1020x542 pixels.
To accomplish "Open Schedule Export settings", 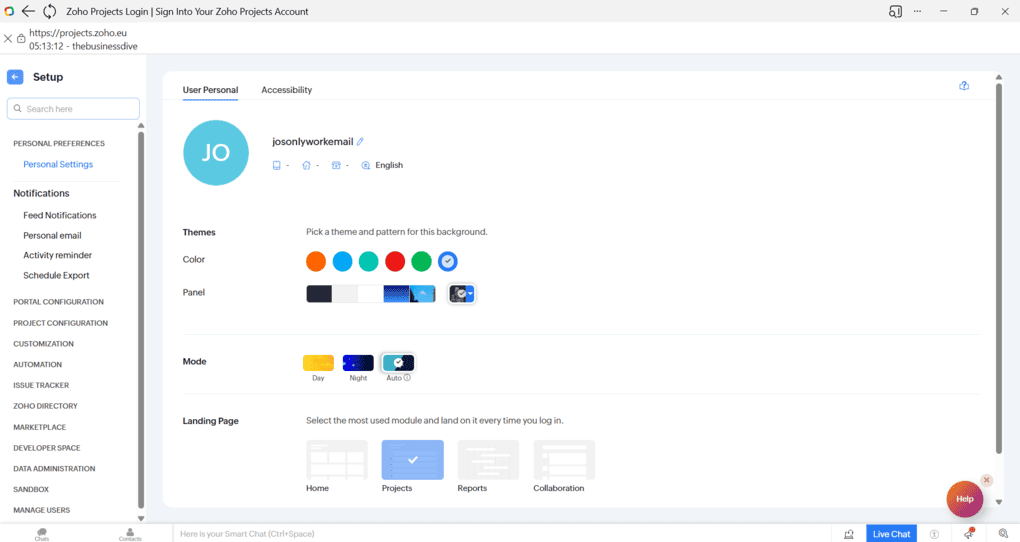I will [56, 275].
